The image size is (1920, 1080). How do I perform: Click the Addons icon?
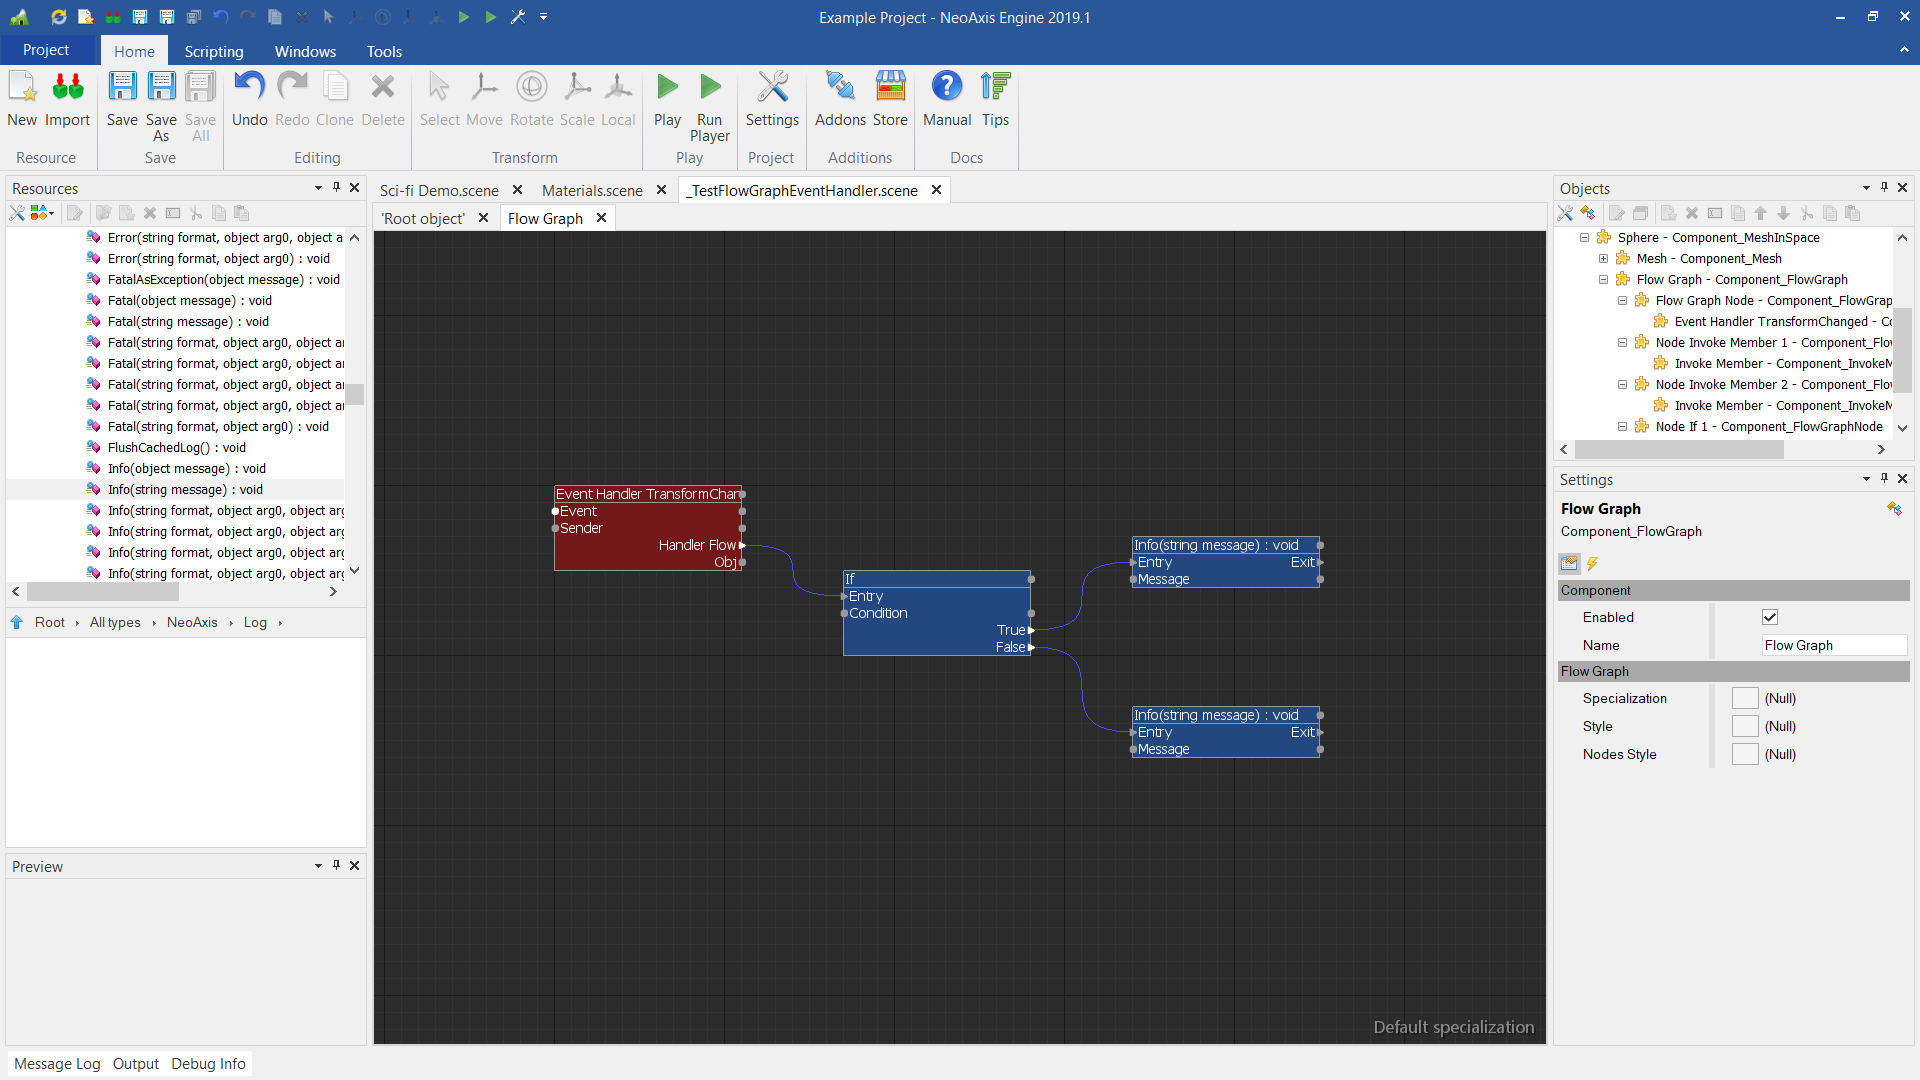(x=840, y=88)
